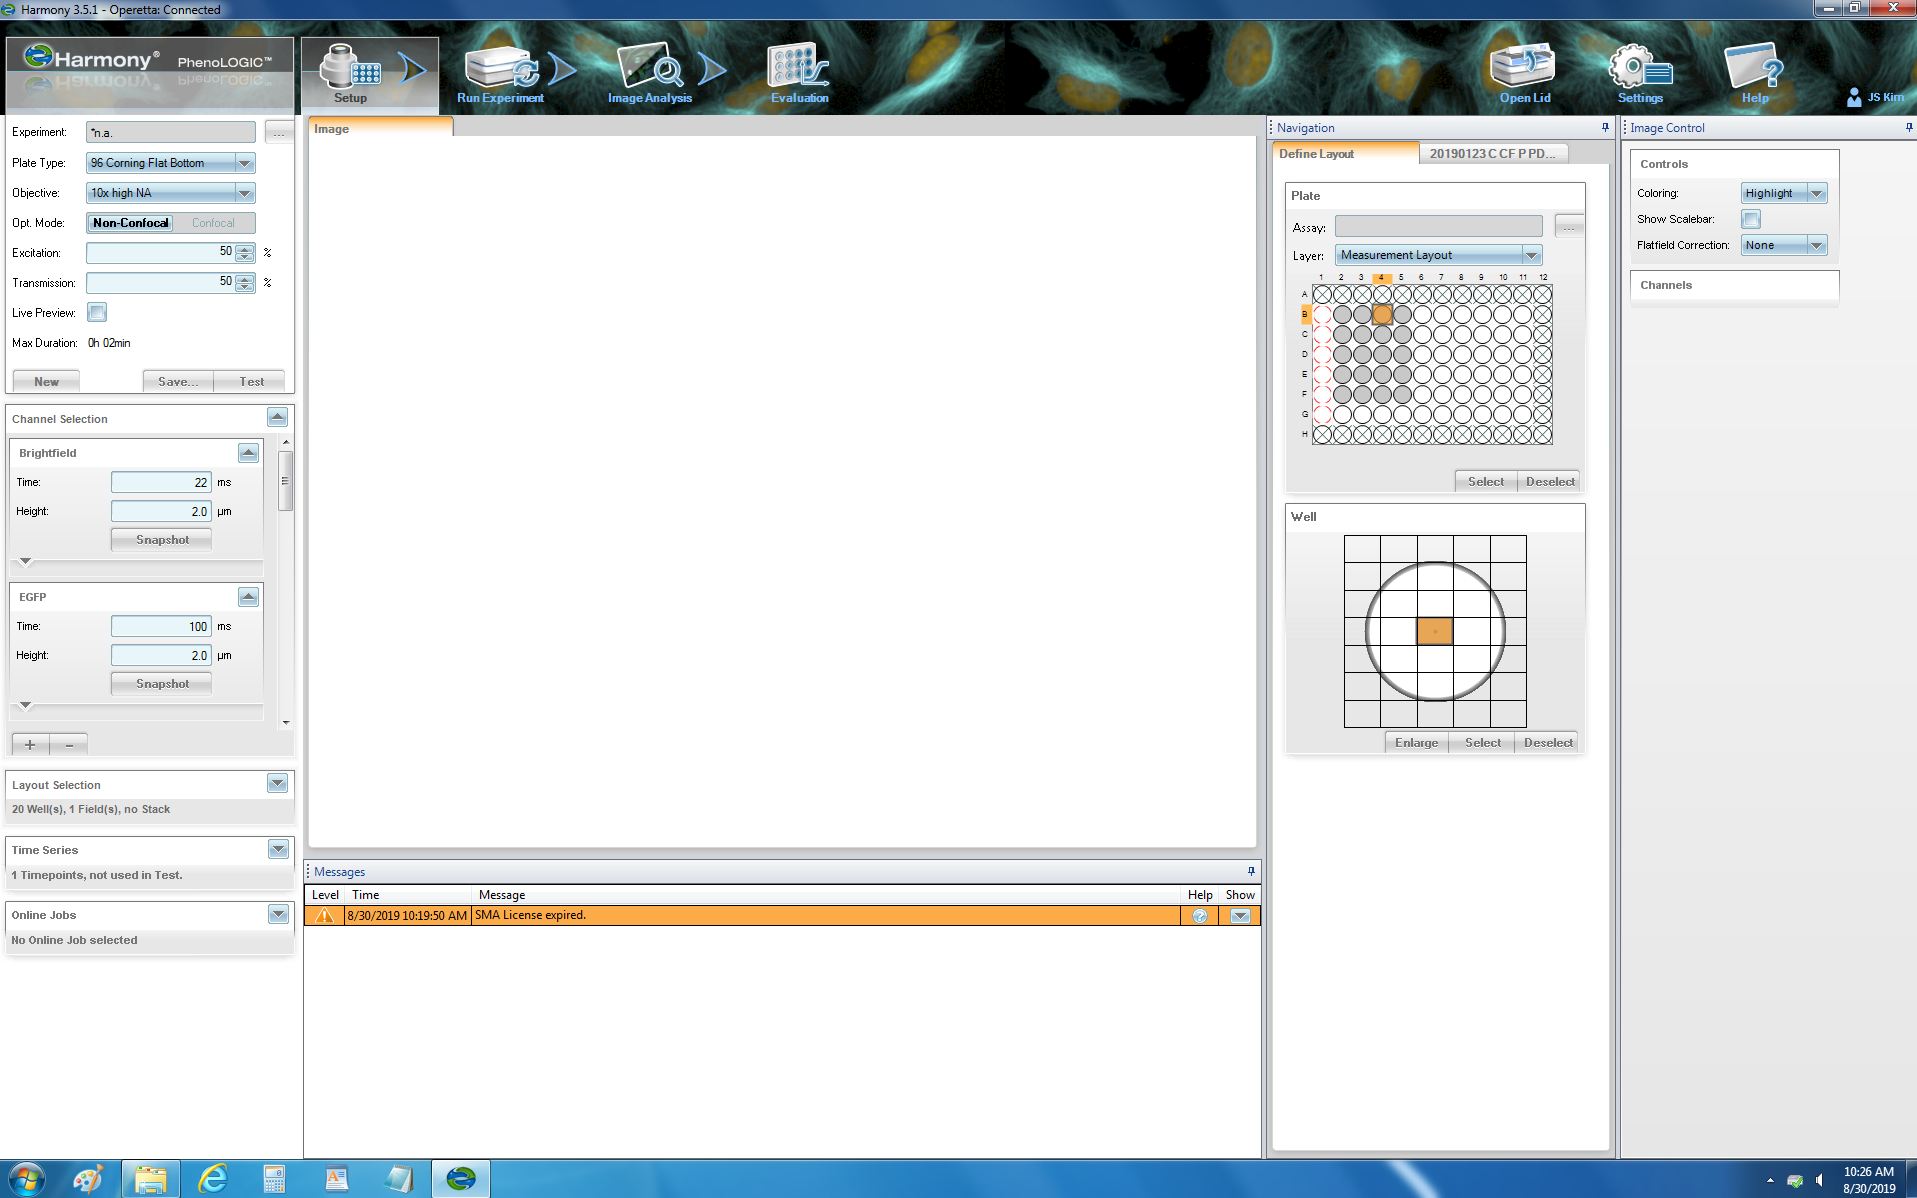
Task: Open the Help icon in top bar
Action: pos(1754,73)
